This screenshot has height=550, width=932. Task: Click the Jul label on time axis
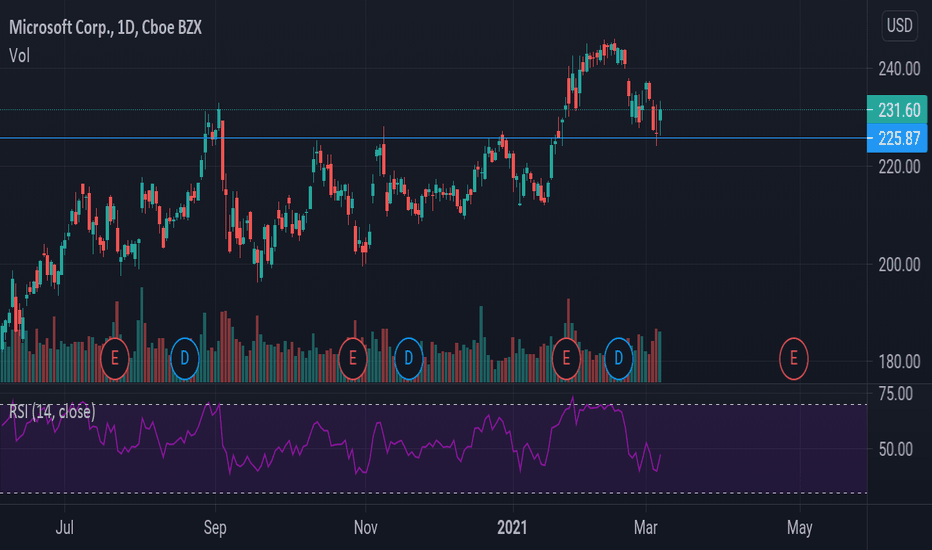(64, 527)
